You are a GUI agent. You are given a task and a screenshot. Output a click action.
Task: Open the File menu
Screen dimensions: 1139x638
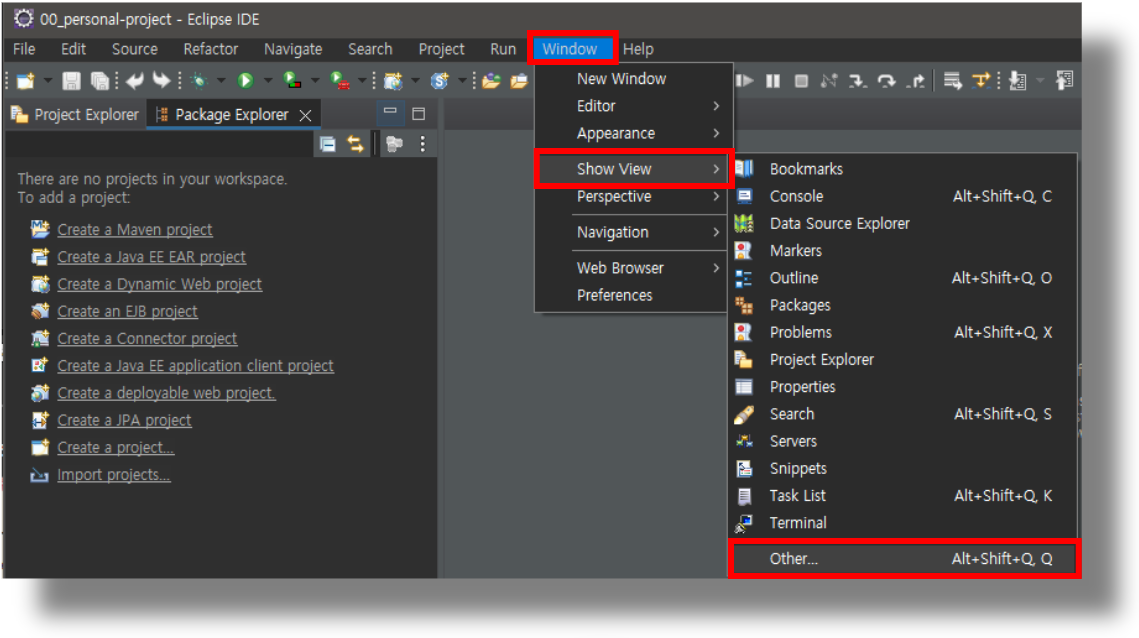click(x=24, y=49)
